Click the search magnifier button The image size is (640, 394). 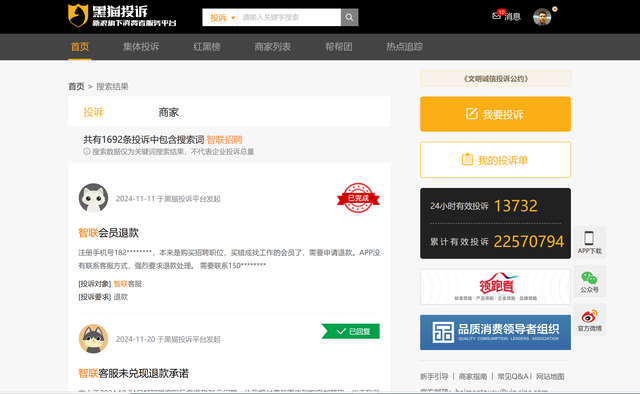[x=349, y=17]
